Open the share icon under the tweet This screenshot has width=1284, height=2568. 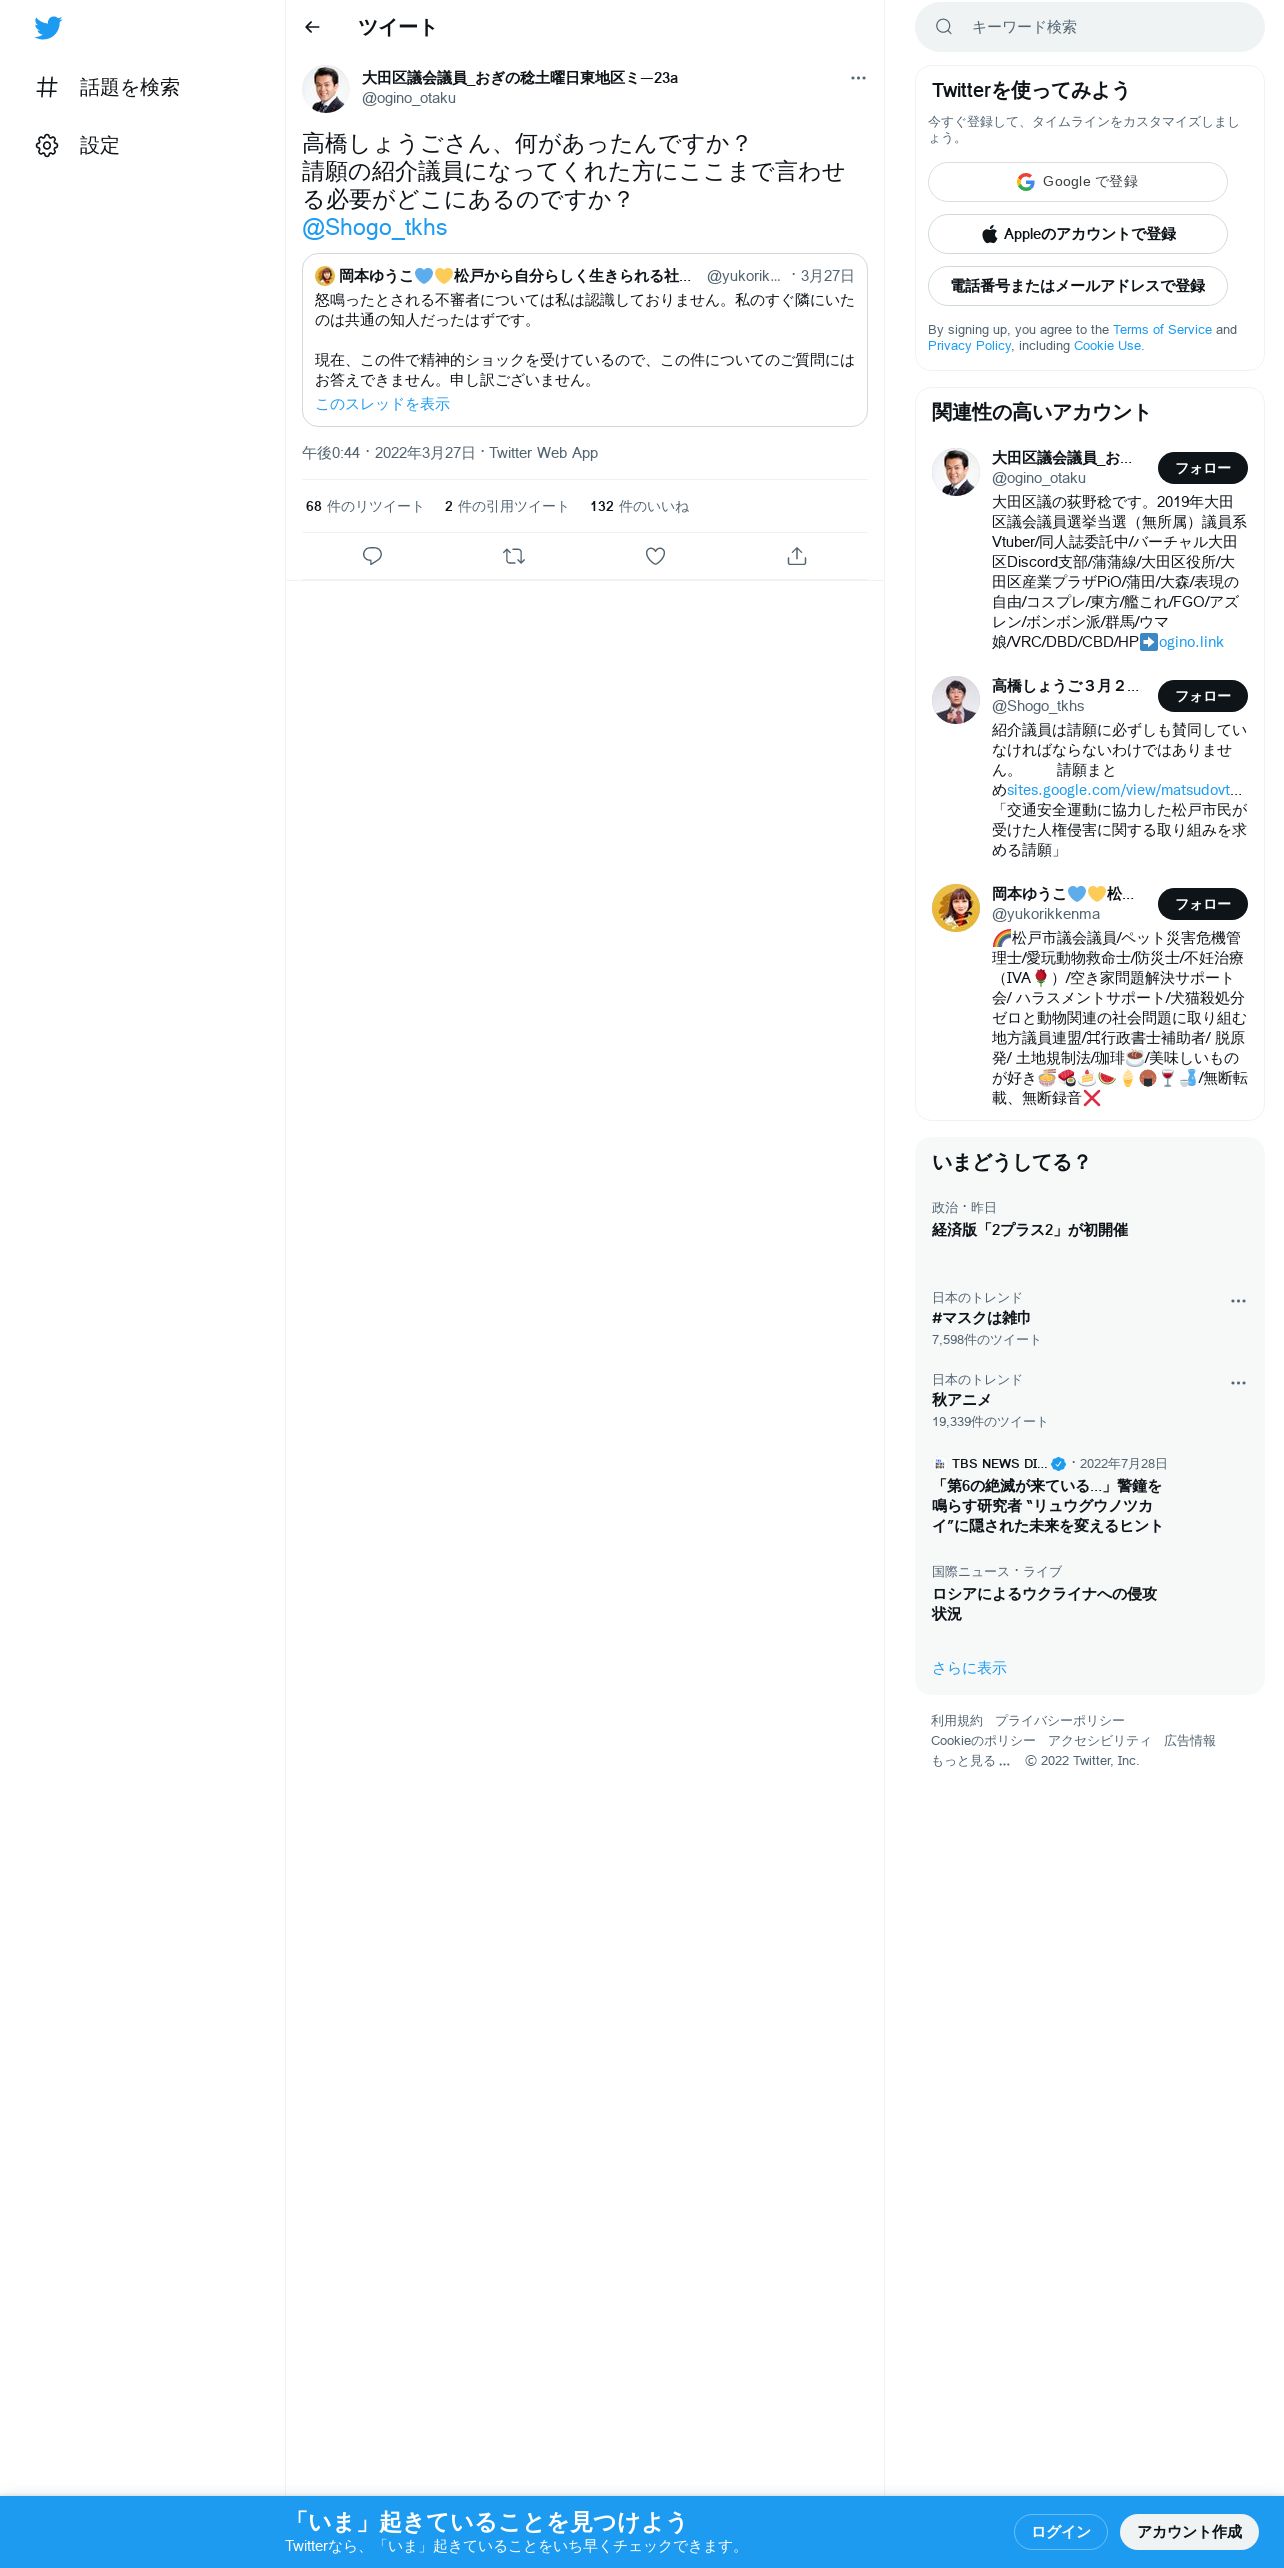pos(797,556)
